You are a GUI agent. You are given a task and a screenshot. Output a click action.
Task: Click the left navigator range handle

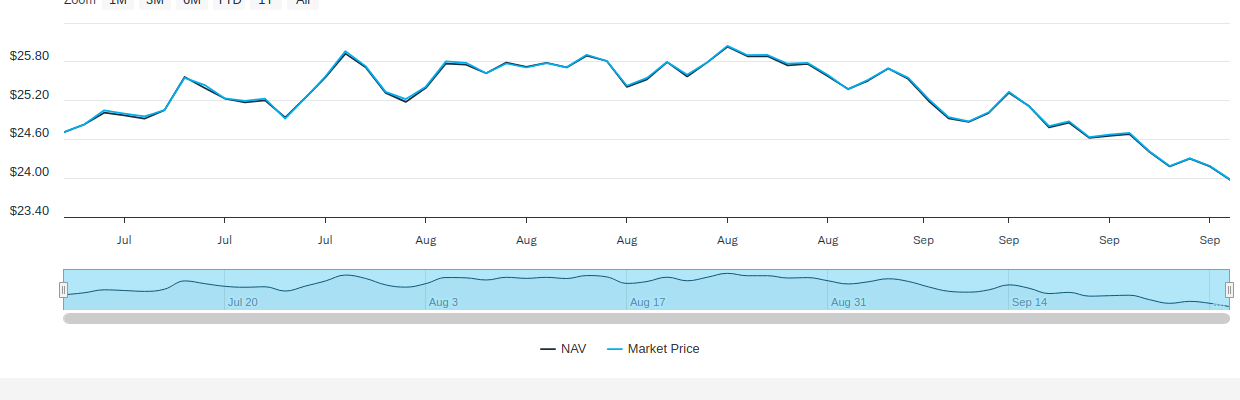tap(63, 290)
